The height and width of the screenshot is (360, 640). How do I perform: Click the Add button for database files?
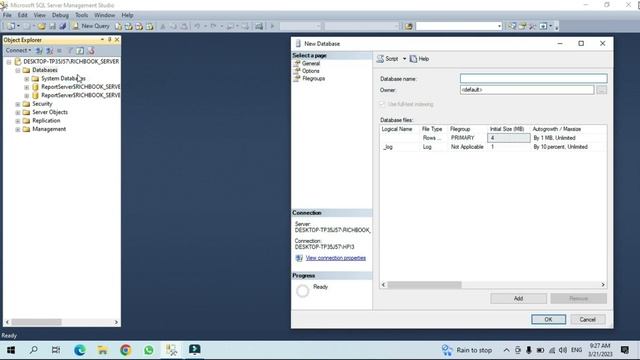click(518, 298)
